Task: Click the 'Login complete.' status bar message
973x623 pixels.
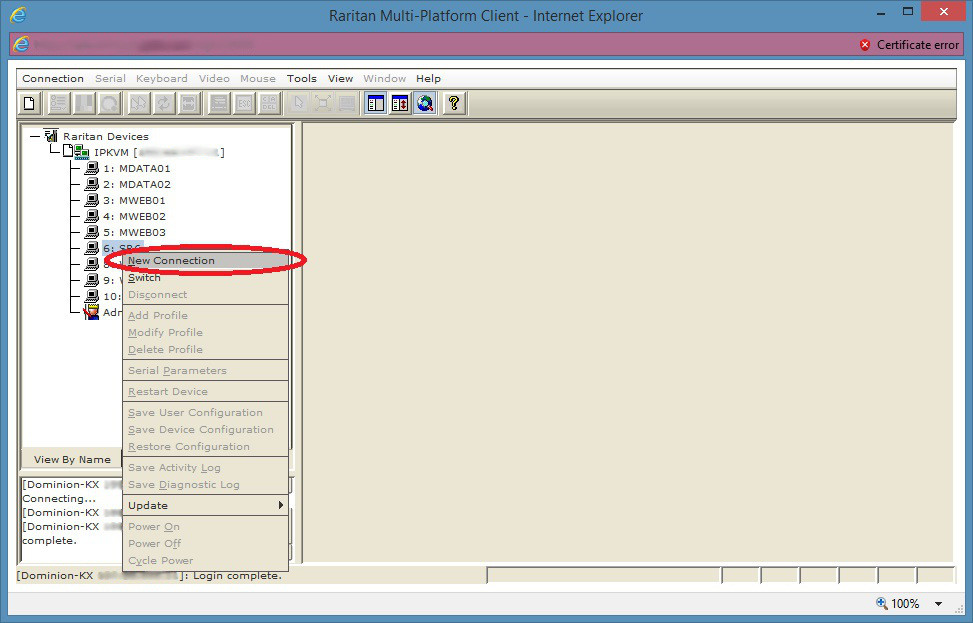Action: click(x=237, y=575)
